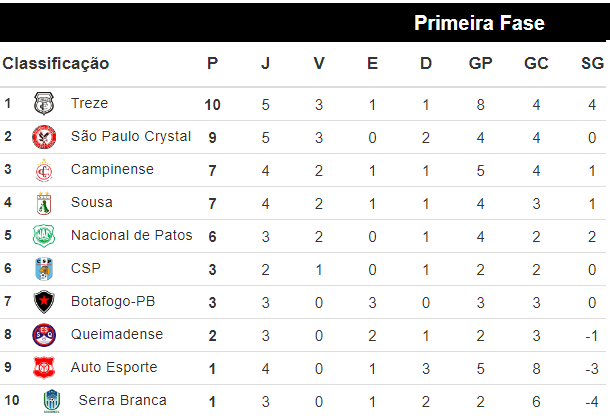Click the Queimadense team crest icon
Image resolution: width=610 pixels, height=416 pixels.
coord(42,335)
